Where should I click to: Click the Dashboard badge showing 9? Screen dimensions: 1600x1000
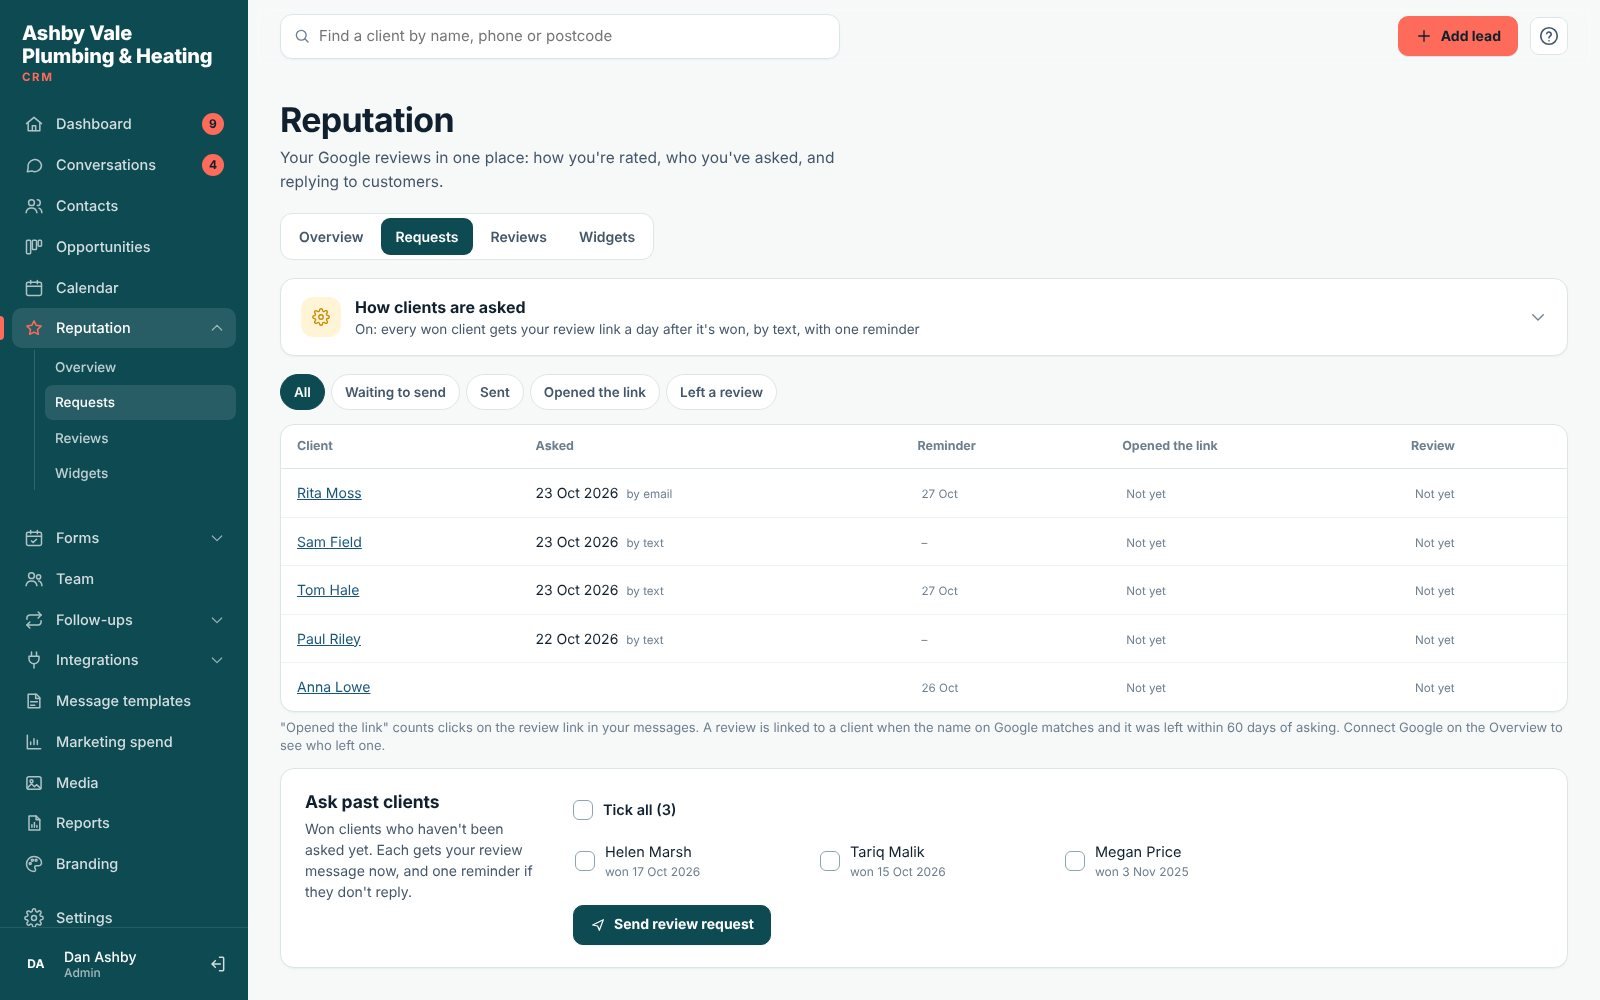pos(213,124)
